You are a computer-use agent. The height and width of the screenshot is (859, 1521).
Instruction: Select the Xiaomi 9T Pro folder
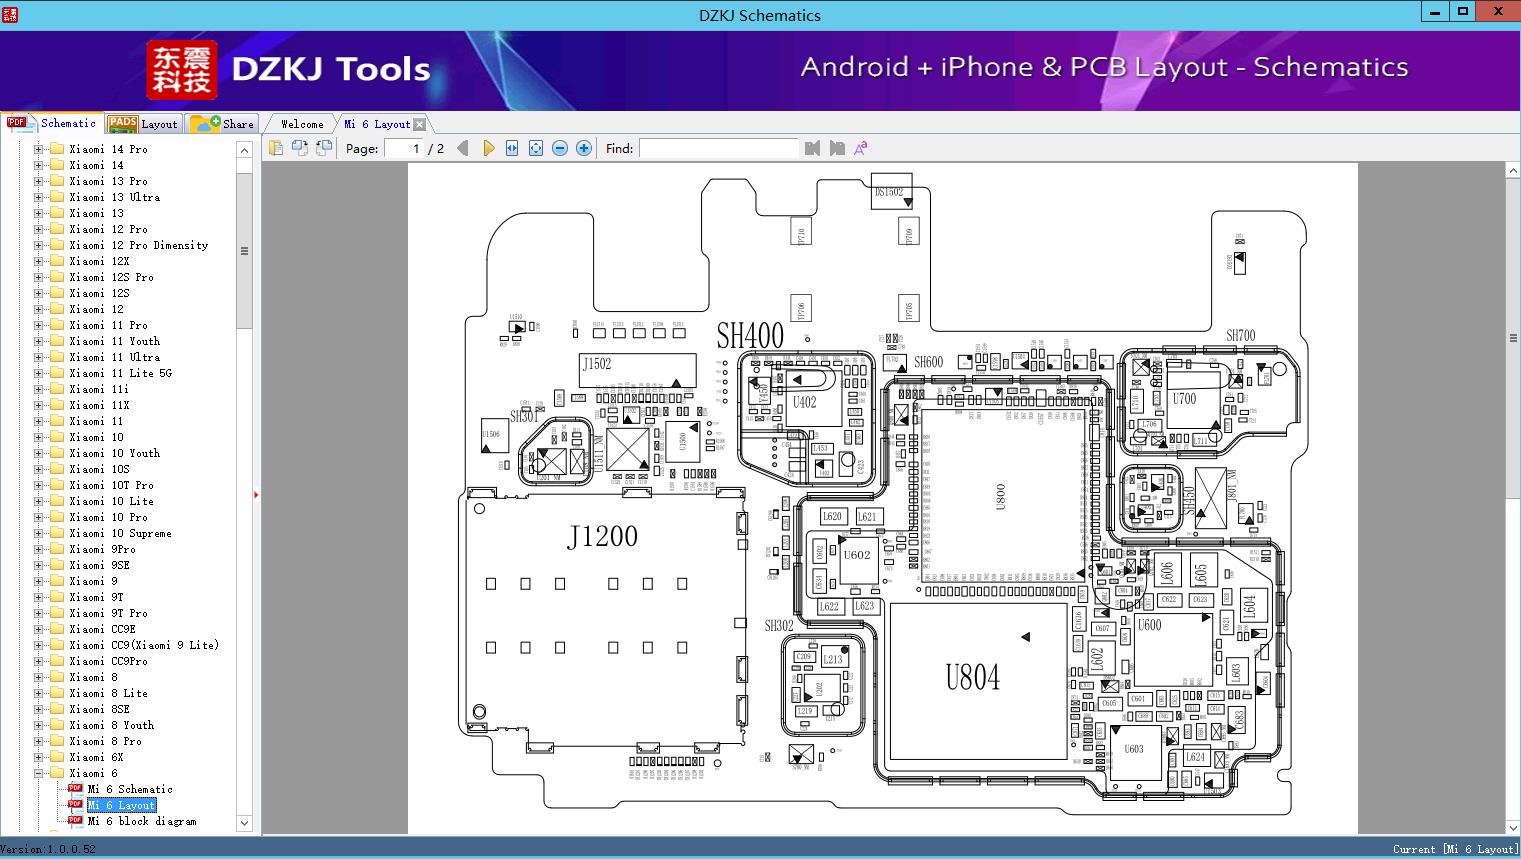pos(108,613)
